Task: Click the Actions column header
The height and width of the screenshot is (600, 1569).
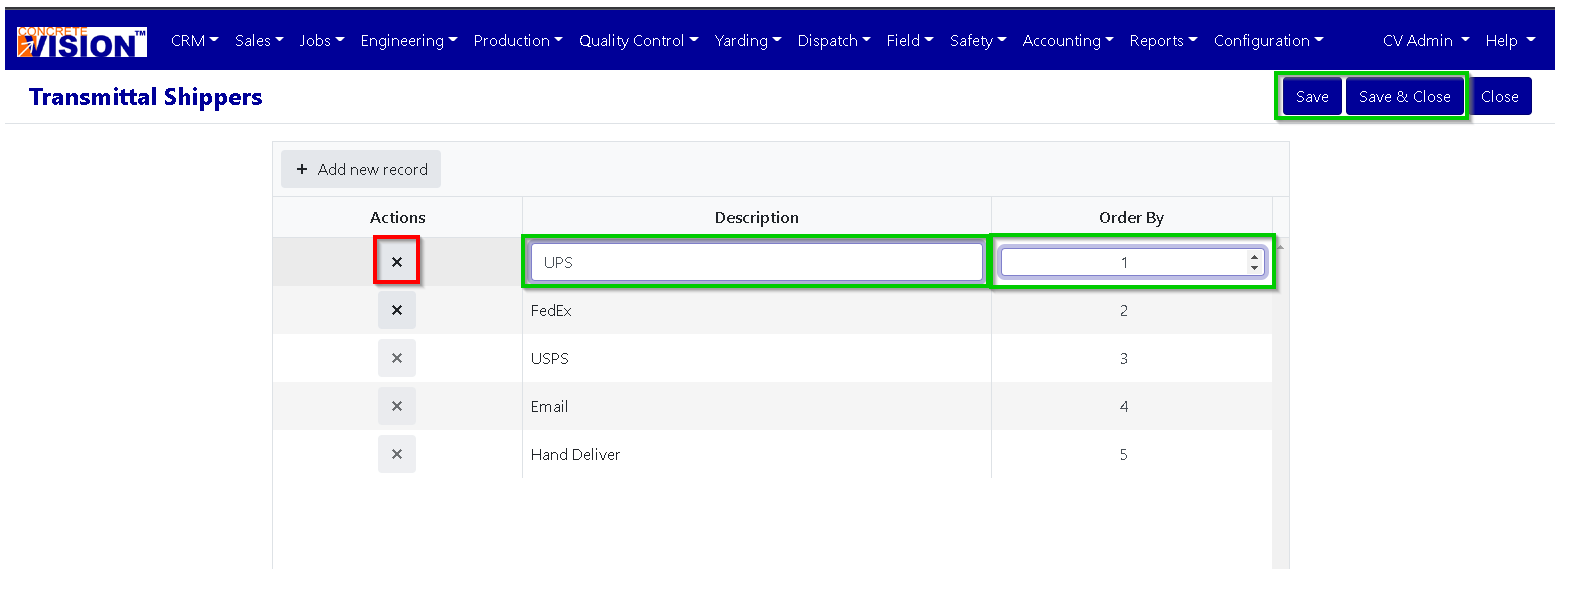Action: pos(398,217)
